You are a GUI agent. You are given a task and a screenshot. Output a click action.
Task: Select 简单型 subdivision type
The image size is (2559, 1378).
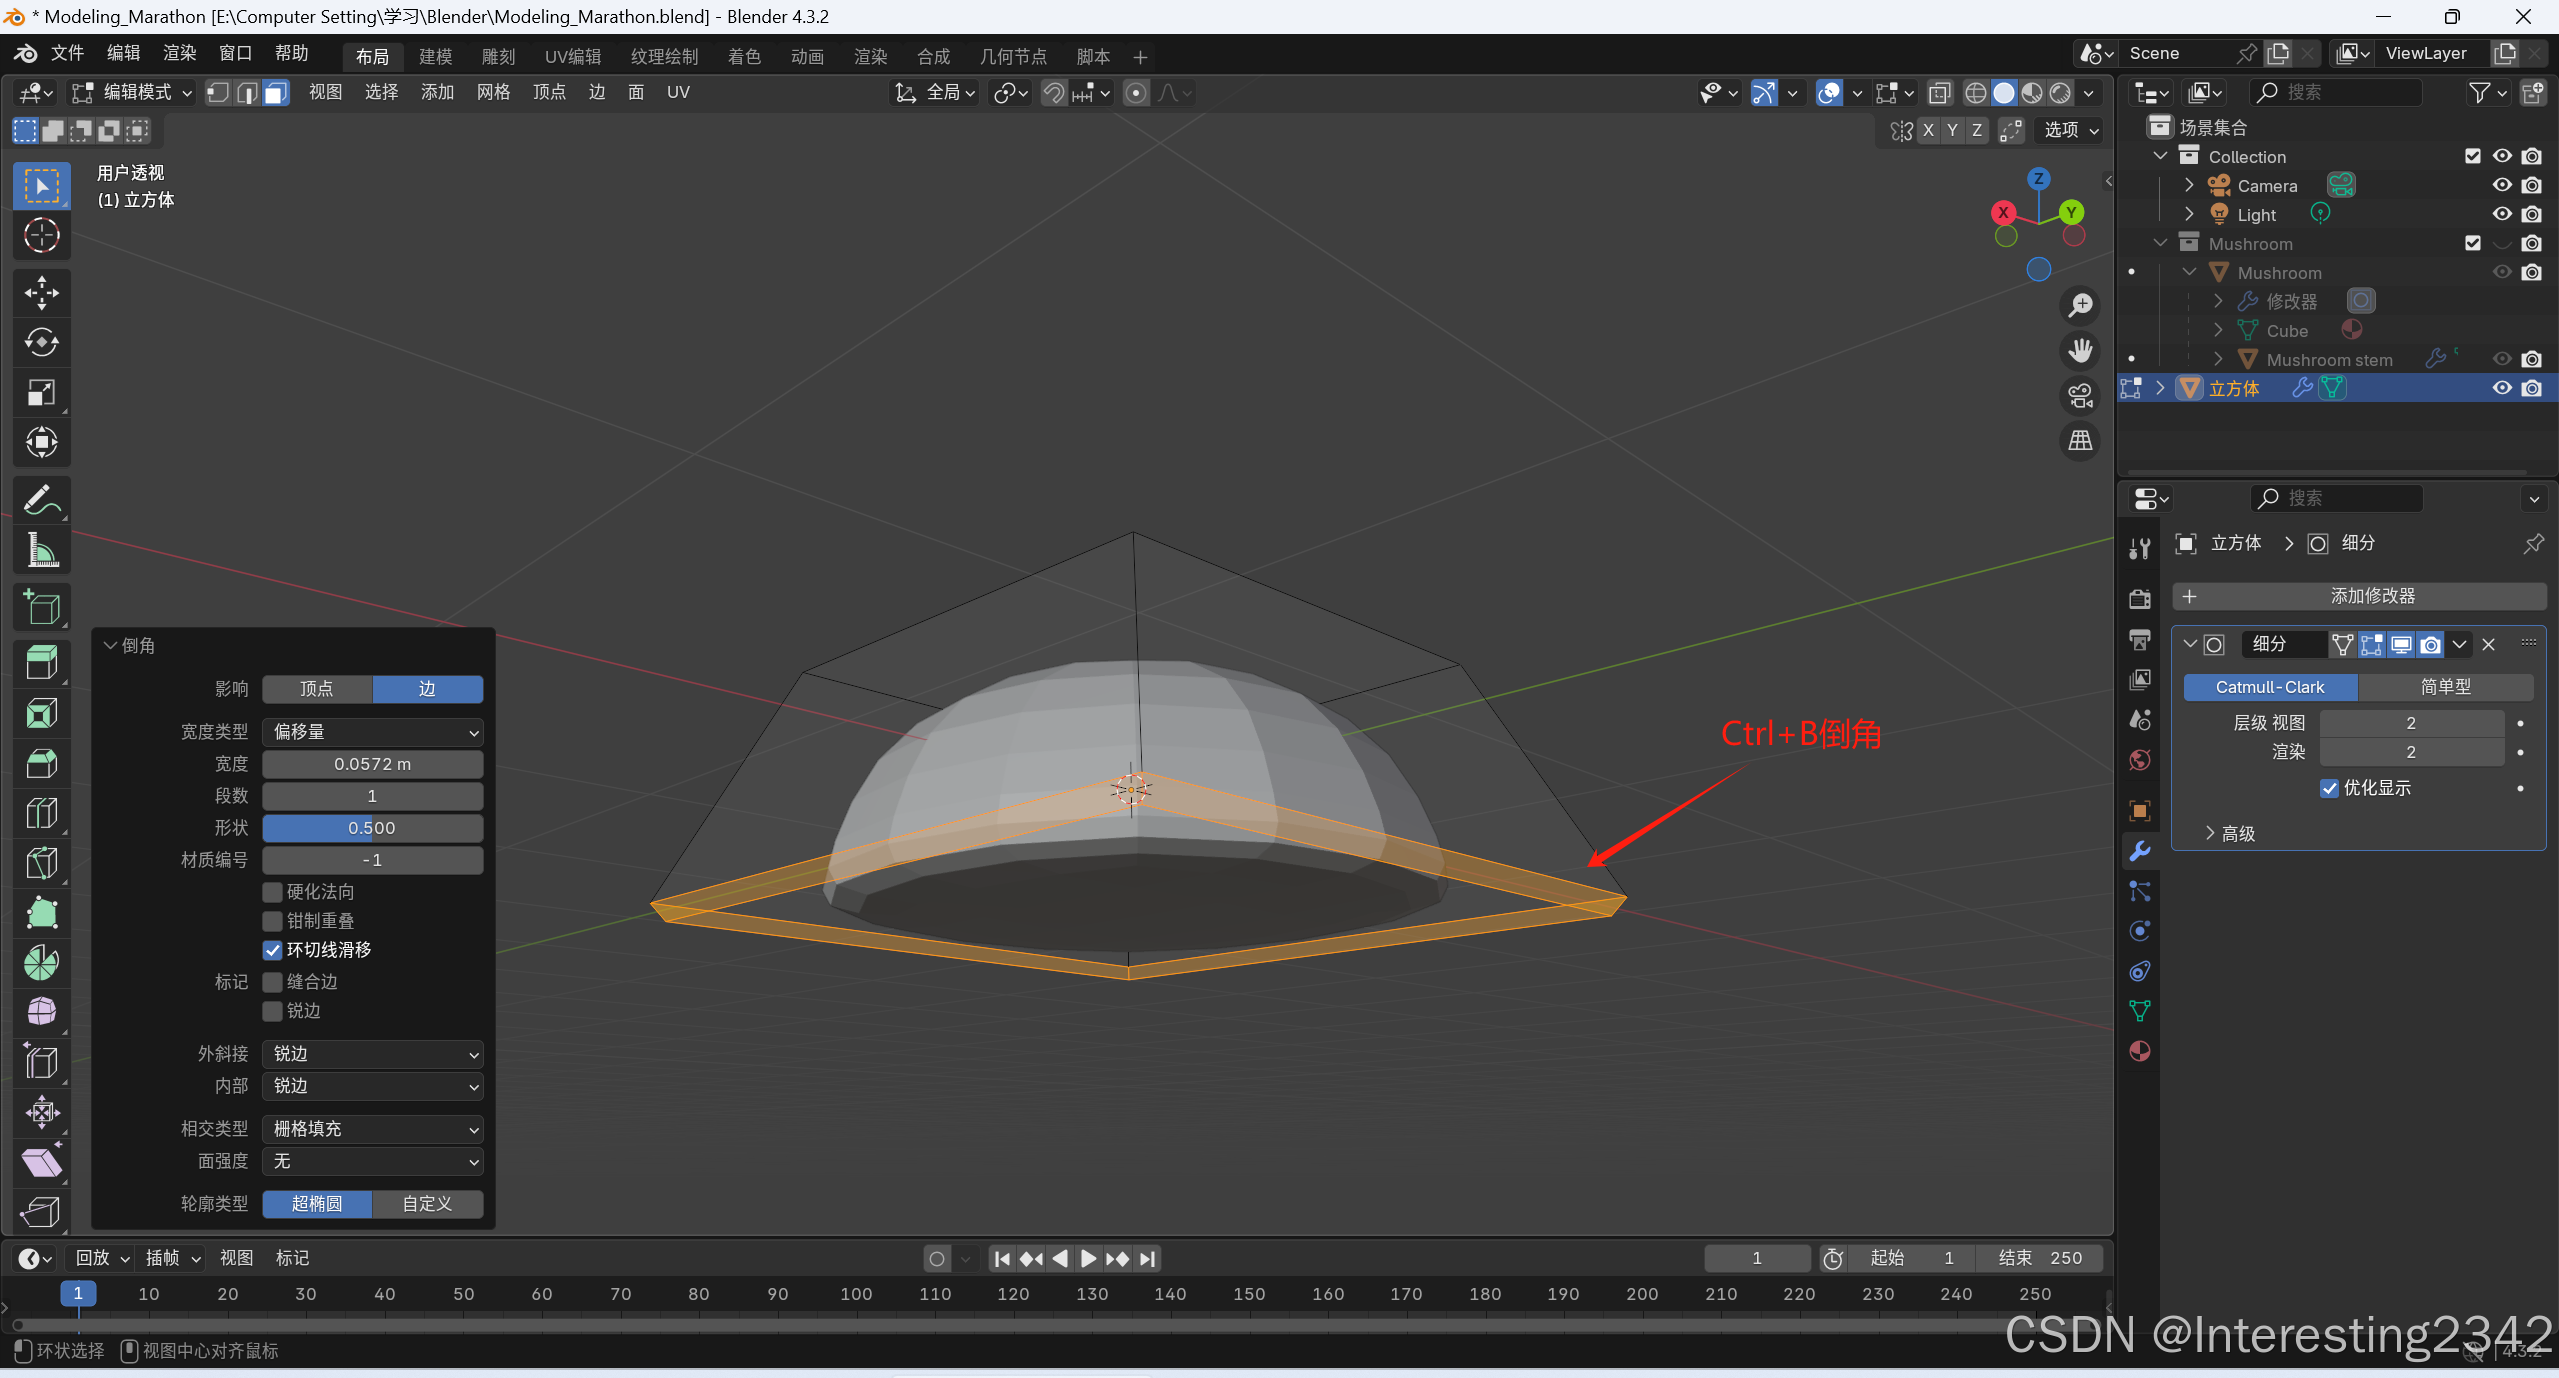[2444, 687]
